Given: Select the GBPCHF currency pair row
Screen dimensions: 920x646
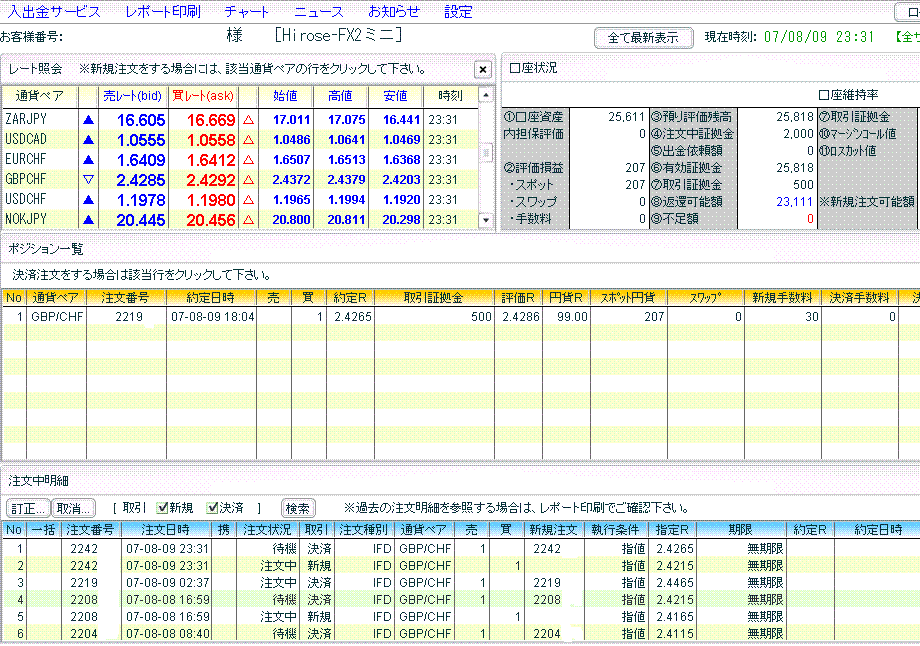Looking at the screenshot, I should coord(241,180).
